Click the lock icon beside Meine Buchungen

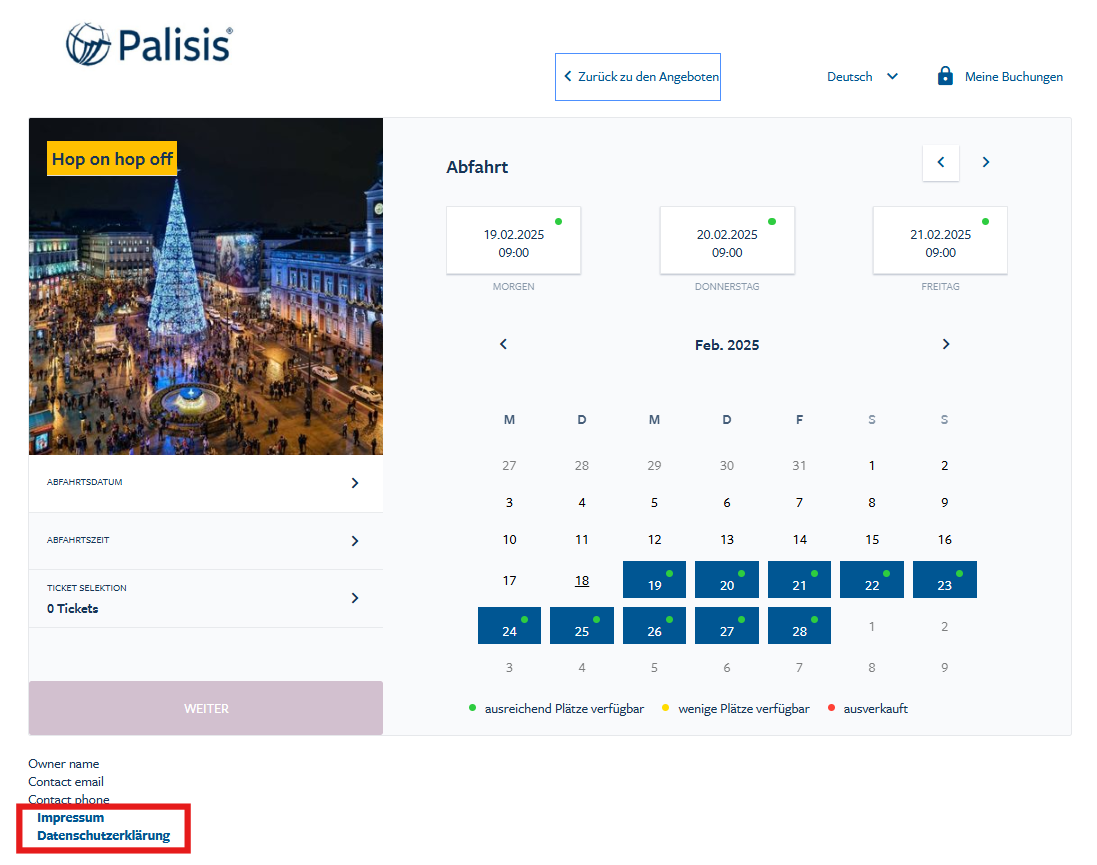point(945,76)
